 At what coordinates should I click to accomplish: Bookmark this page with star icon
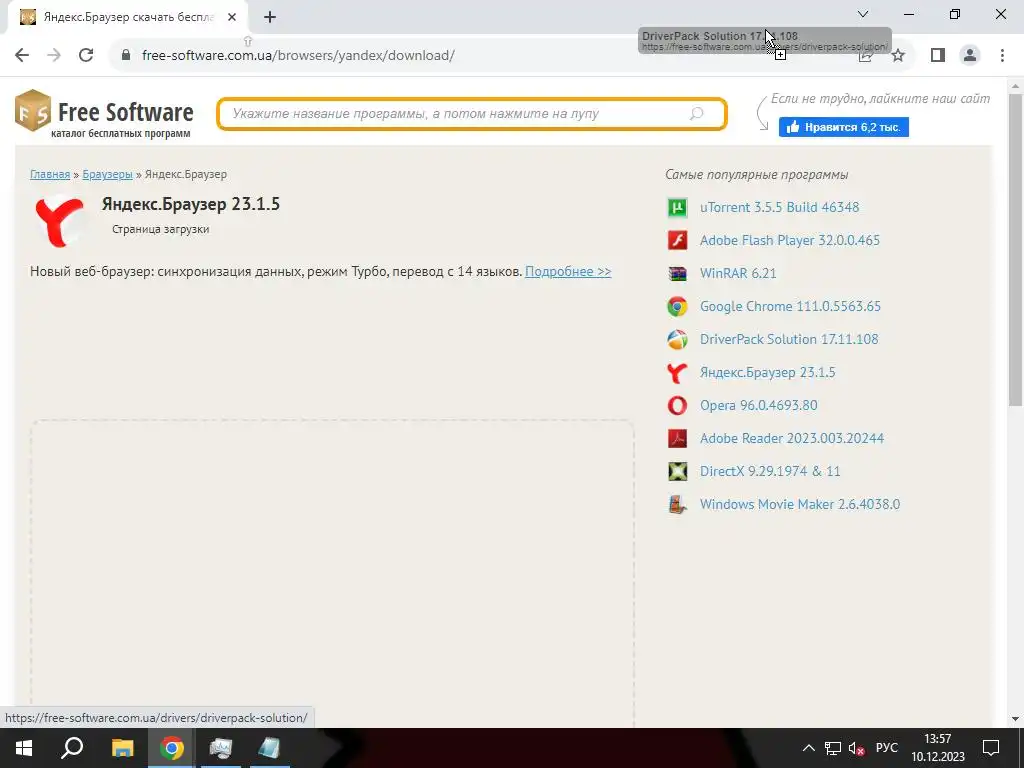(x=898, y=56)
